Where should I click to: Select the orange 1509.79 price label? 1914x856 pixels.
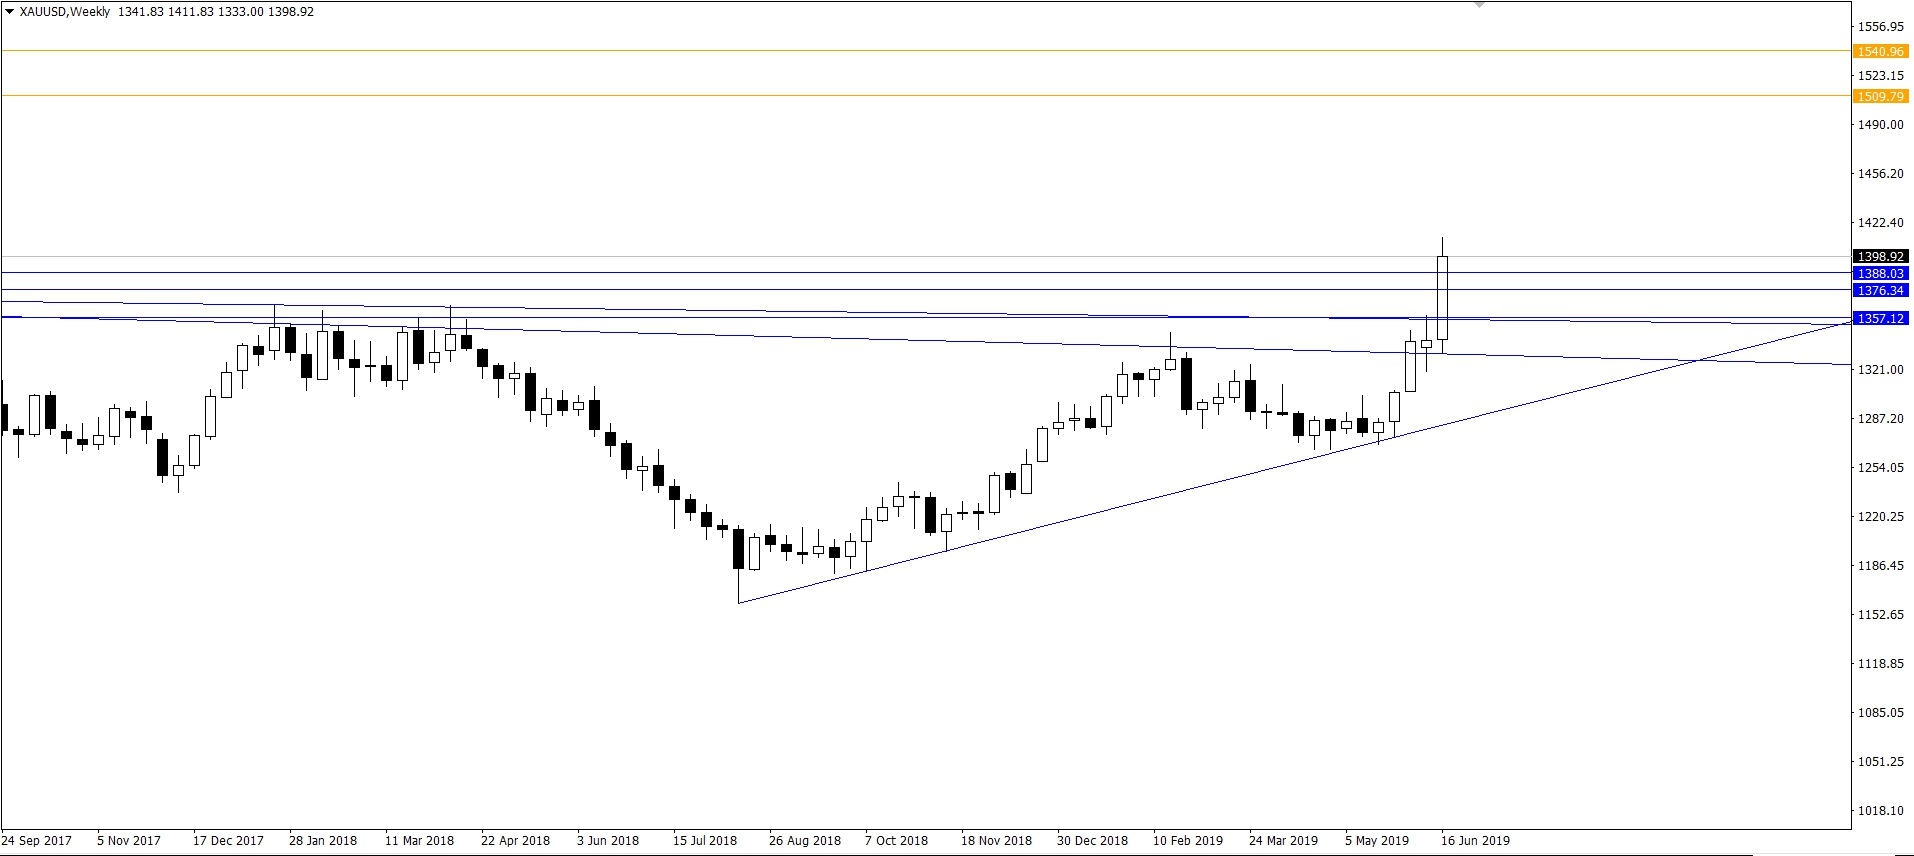pyautogui.click(x=1879, y=96)
